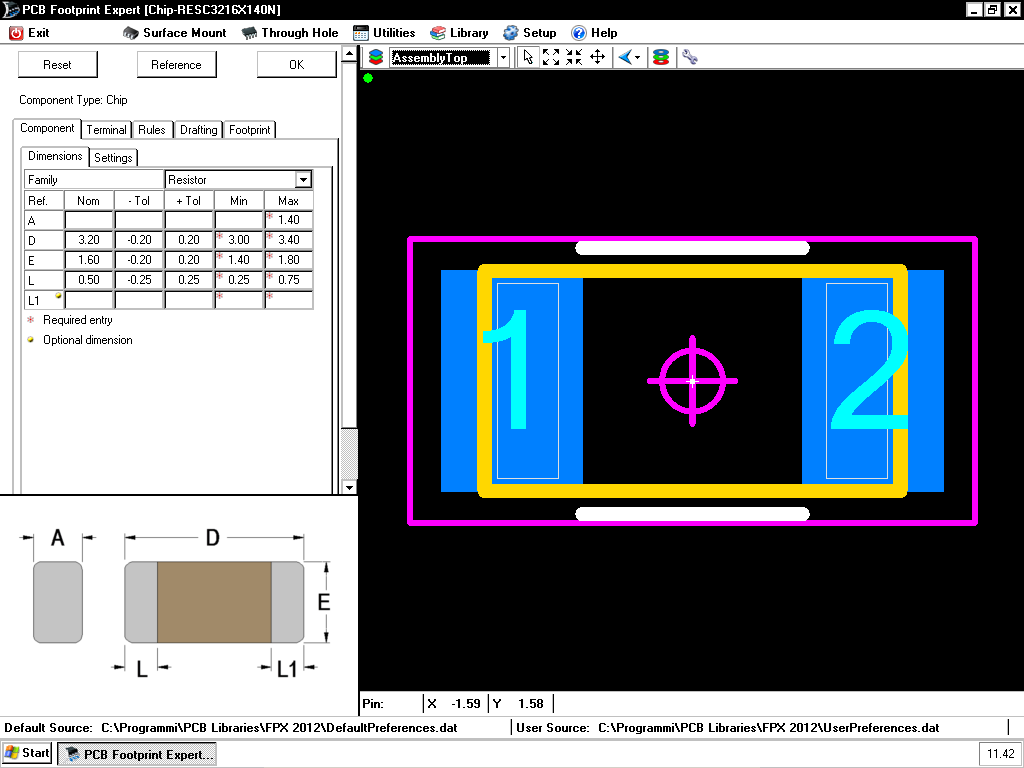
Task: Open the Utilities menu
Action: pos(384,33)
